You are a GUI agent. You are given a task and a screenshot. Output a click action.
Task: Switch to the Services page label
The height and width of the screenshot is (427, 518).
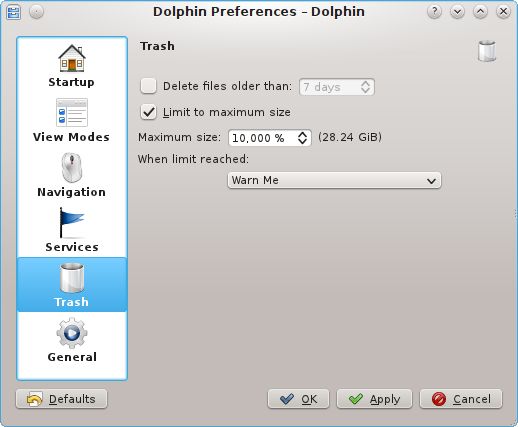coord(72,247)
